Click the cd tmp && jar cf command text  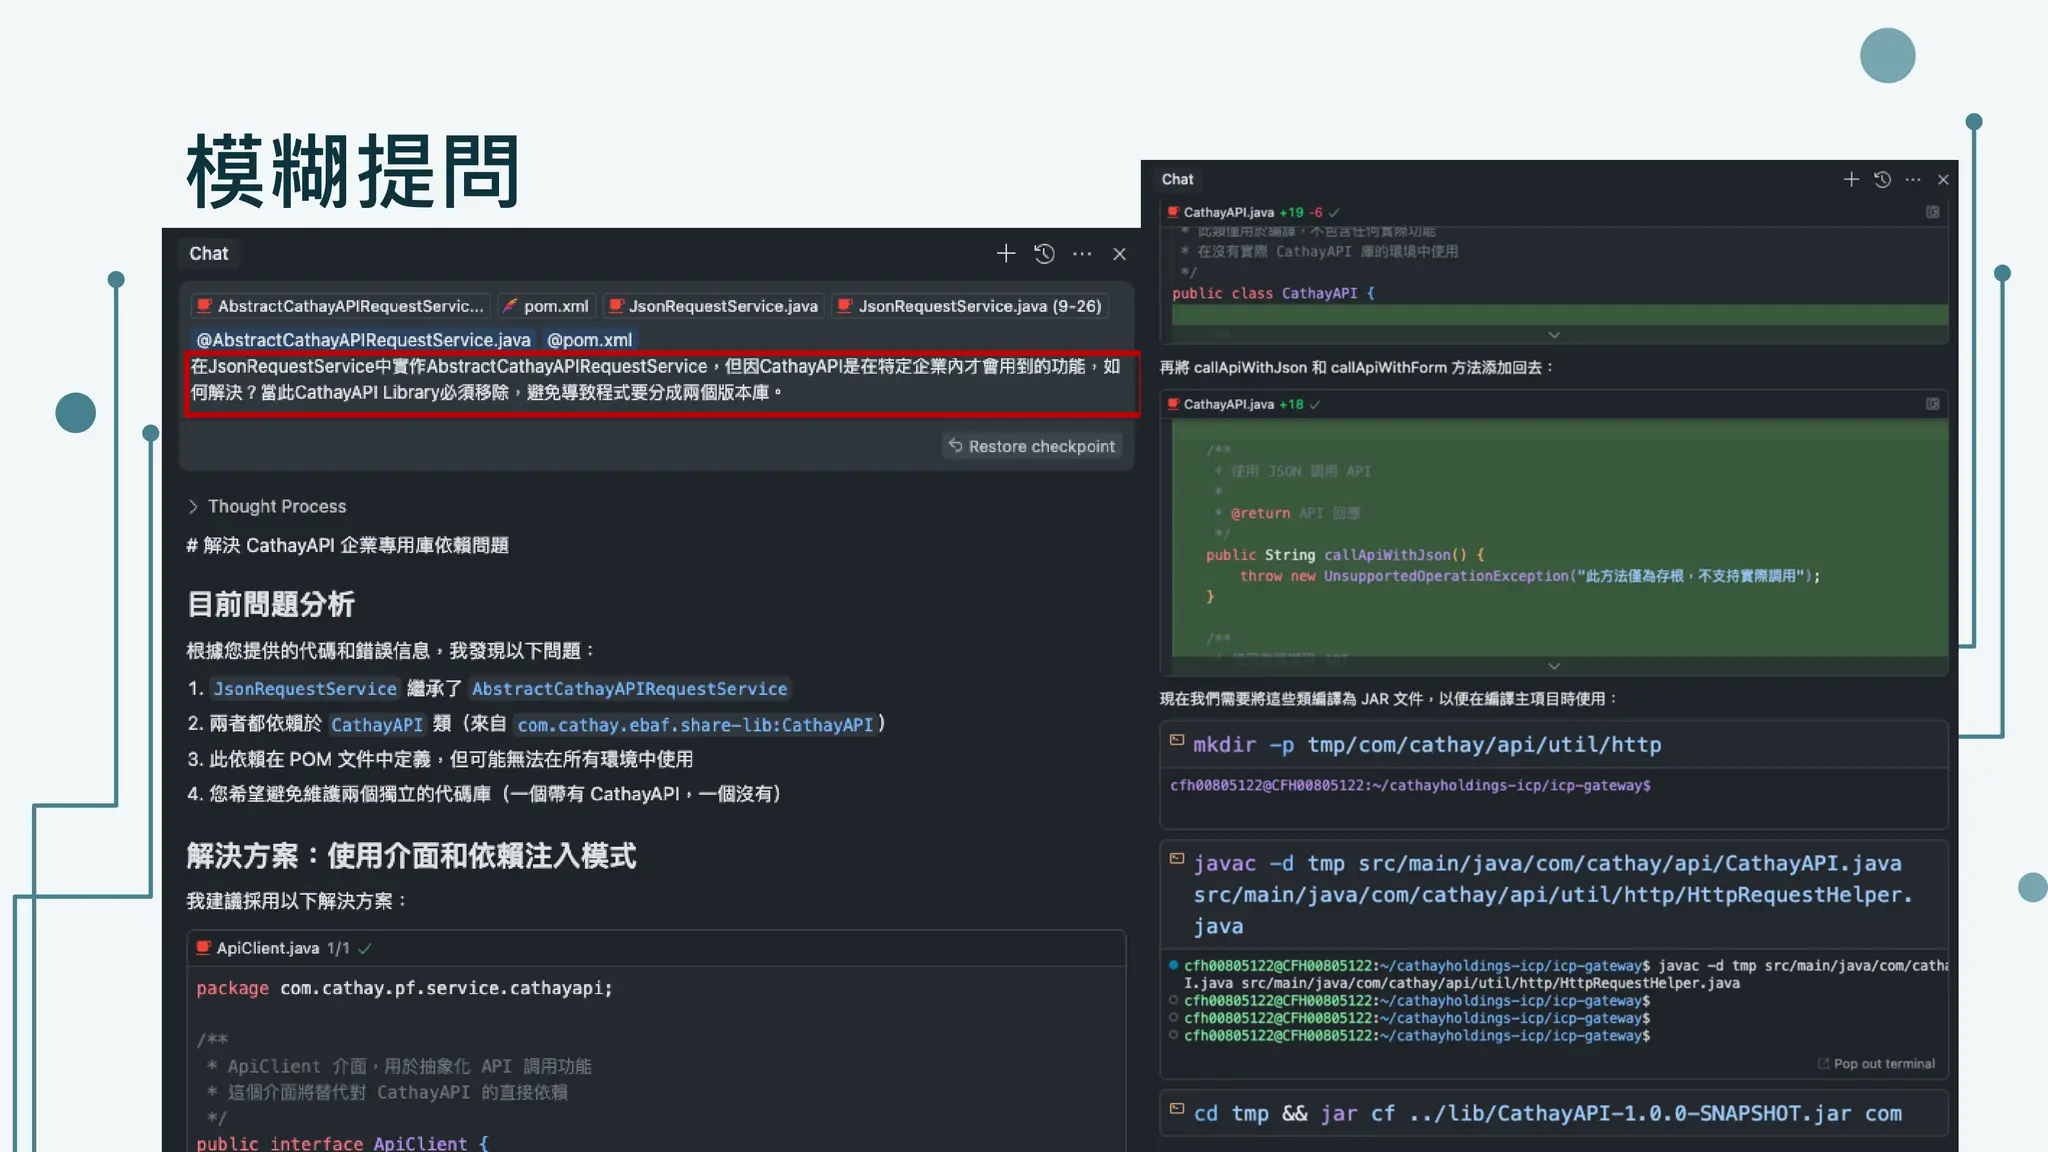[1548, 1114]
